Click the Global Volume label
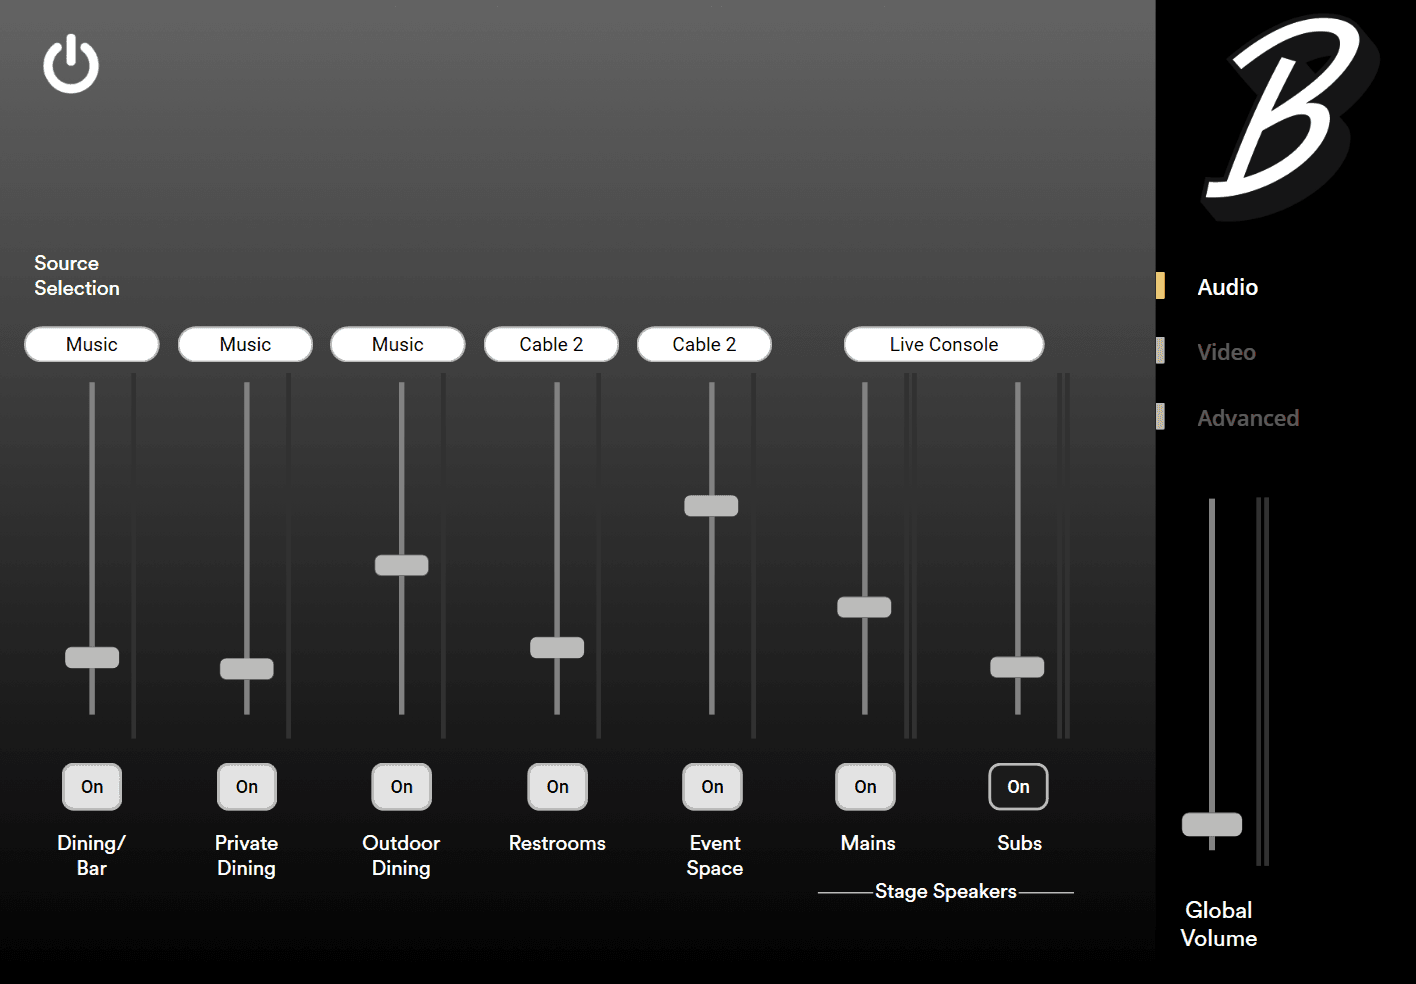This screenshot has width=1416, height=984. (1219, 924)
